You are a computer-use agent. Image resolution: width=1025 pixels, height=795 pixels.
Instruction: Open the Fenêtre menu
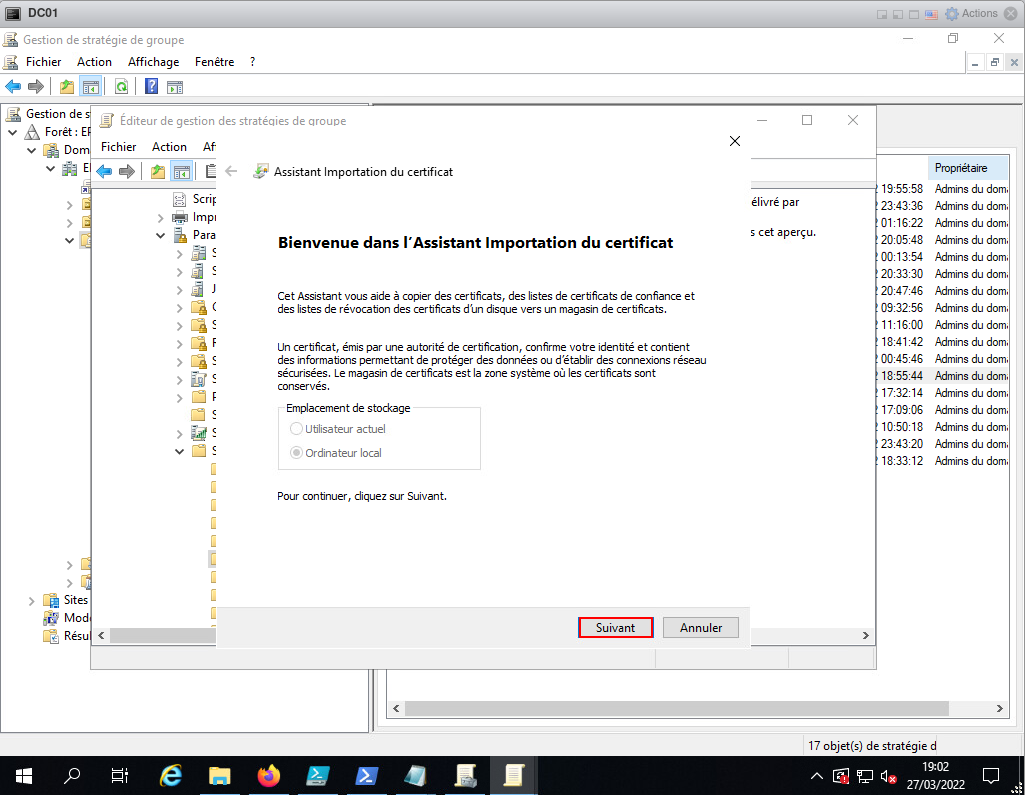(x=214, y=62)
